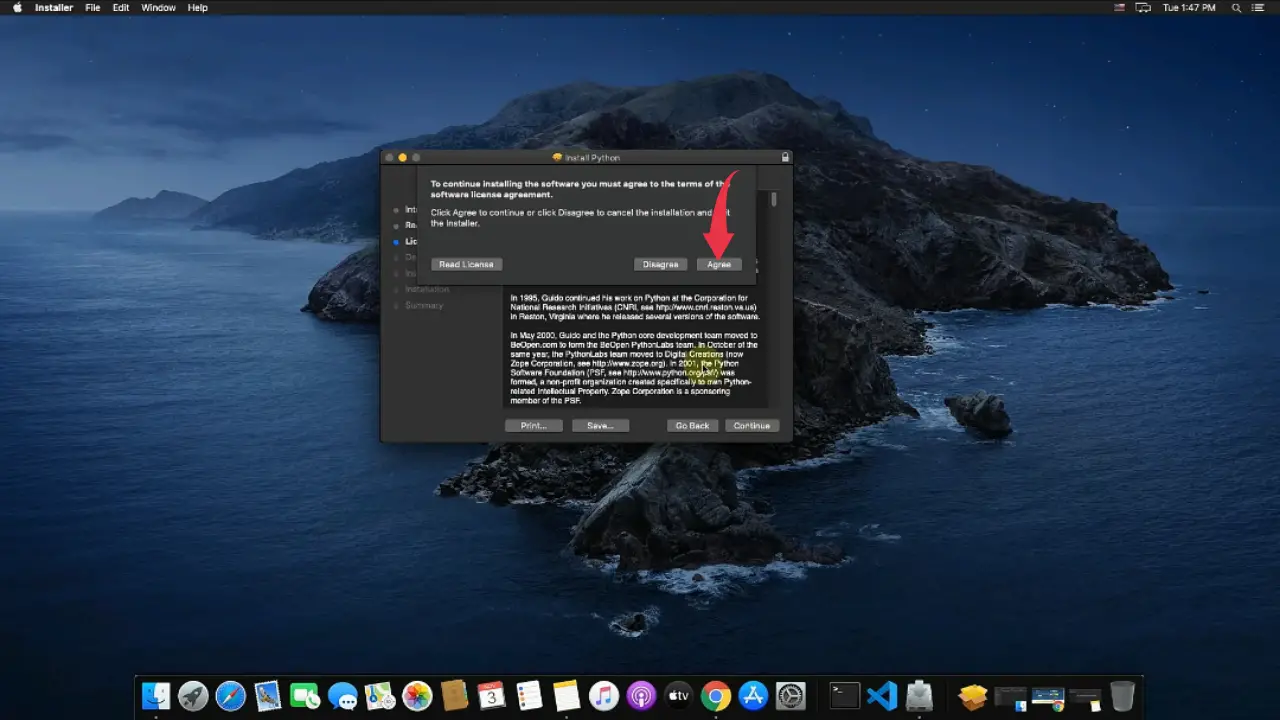The image size is (1280, 720).
Task: Click the Install Python window title
Action: pos(593,157)
